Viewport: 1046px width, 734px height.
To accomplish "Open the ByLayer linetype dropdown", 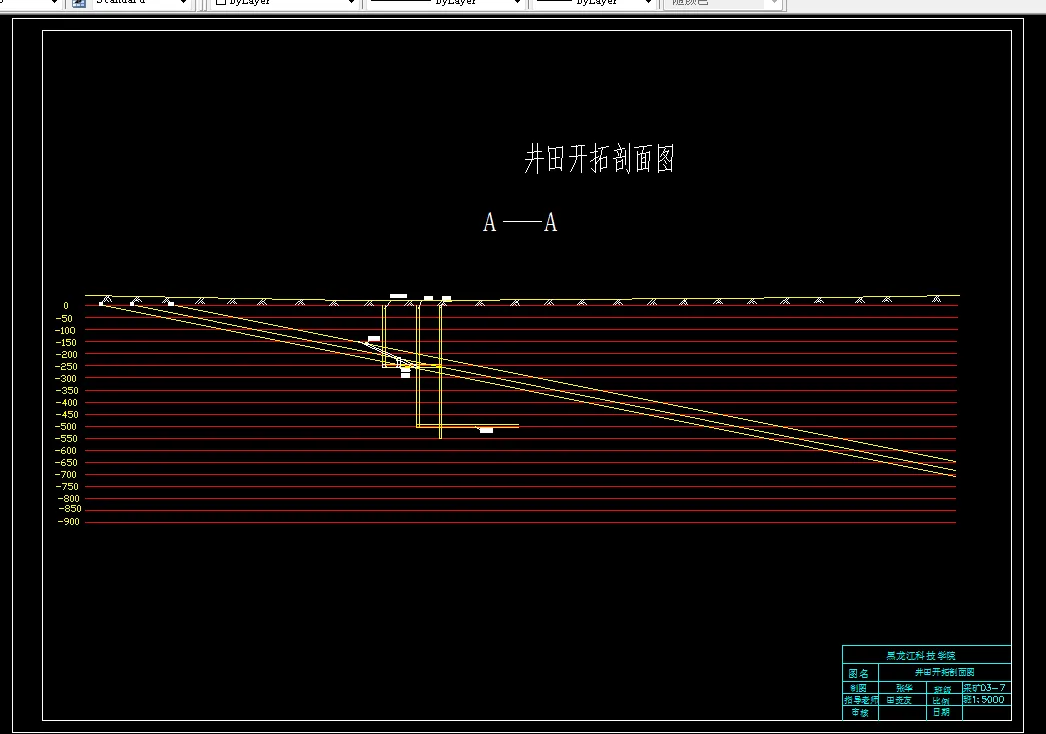I will [x=517, y=3].
